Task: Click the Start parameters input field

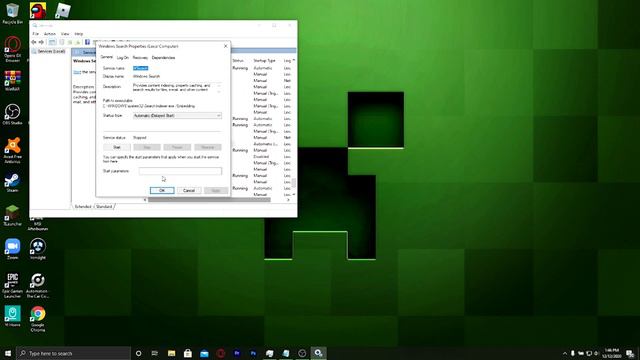Action: tap(180, 171)
